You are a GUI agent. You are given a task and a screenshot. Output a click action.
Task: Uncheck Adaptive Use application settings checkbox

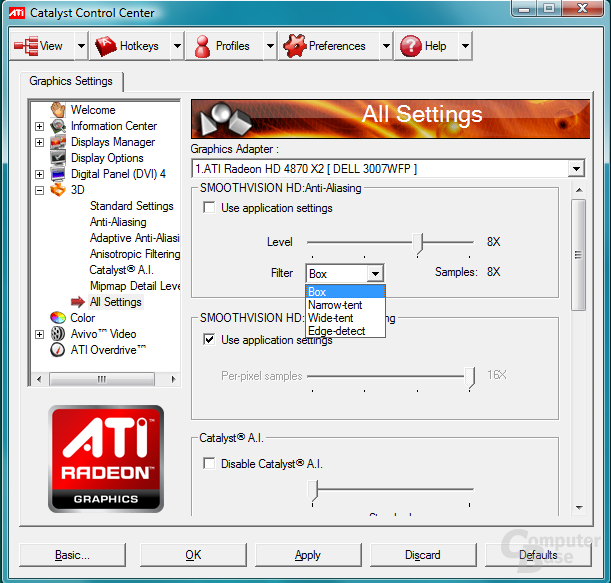(209, 339)
